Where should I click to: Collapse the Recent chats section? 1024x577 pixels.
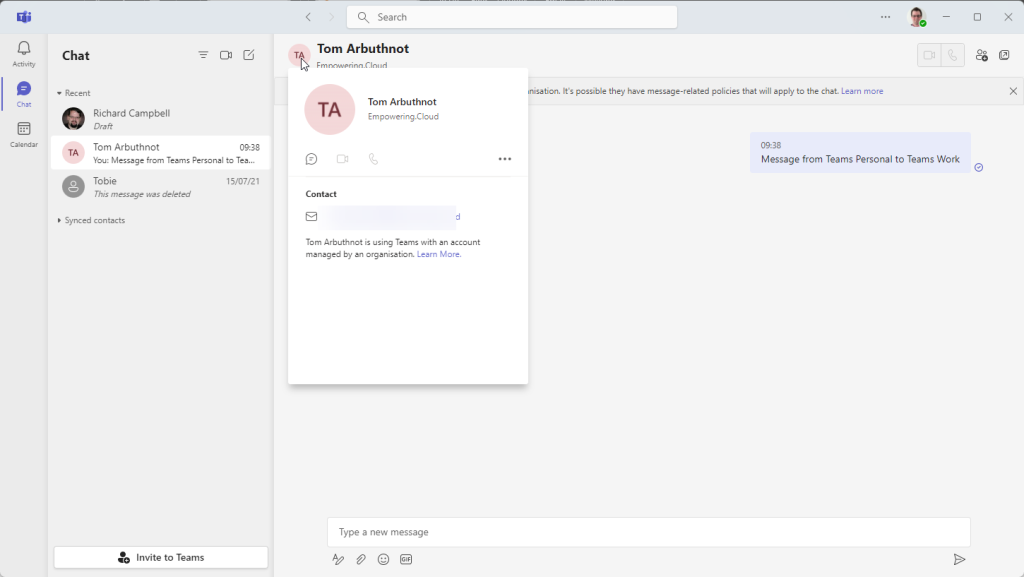coord(59,93)
